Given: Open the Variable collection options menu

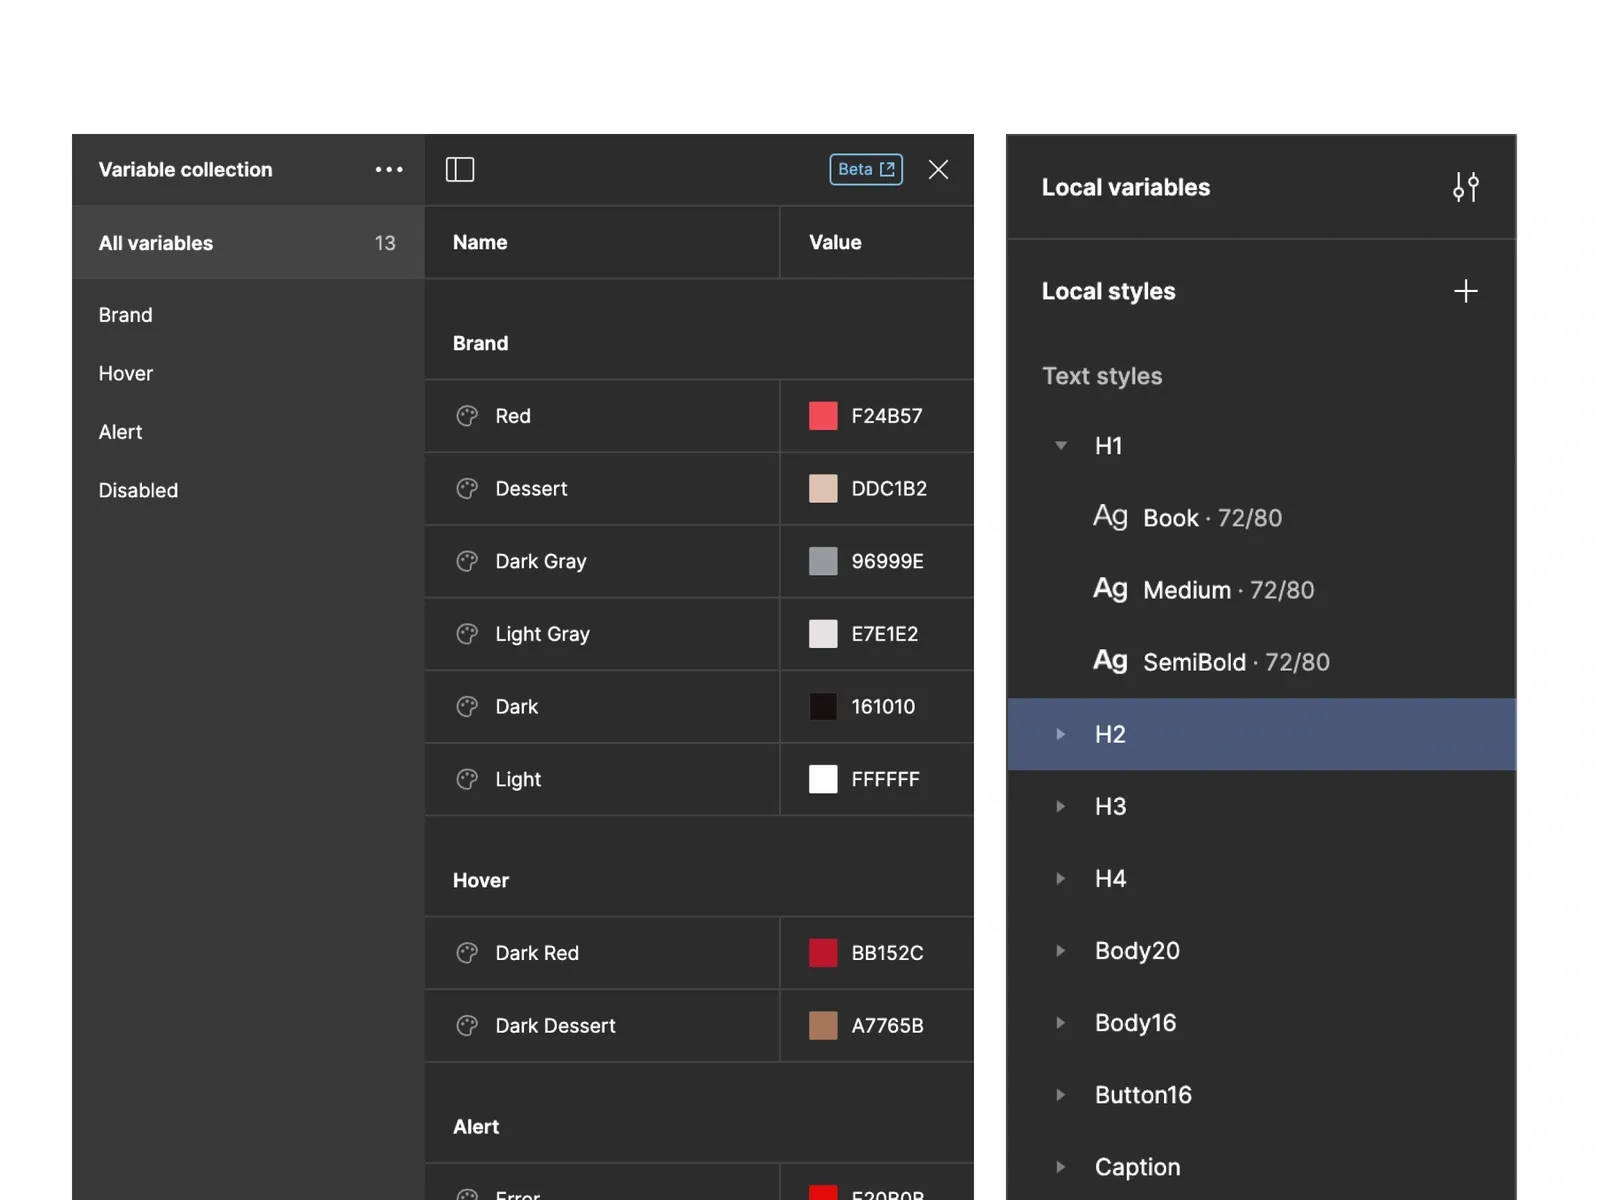Looking at the screenshot, I should tap(388, 169).
